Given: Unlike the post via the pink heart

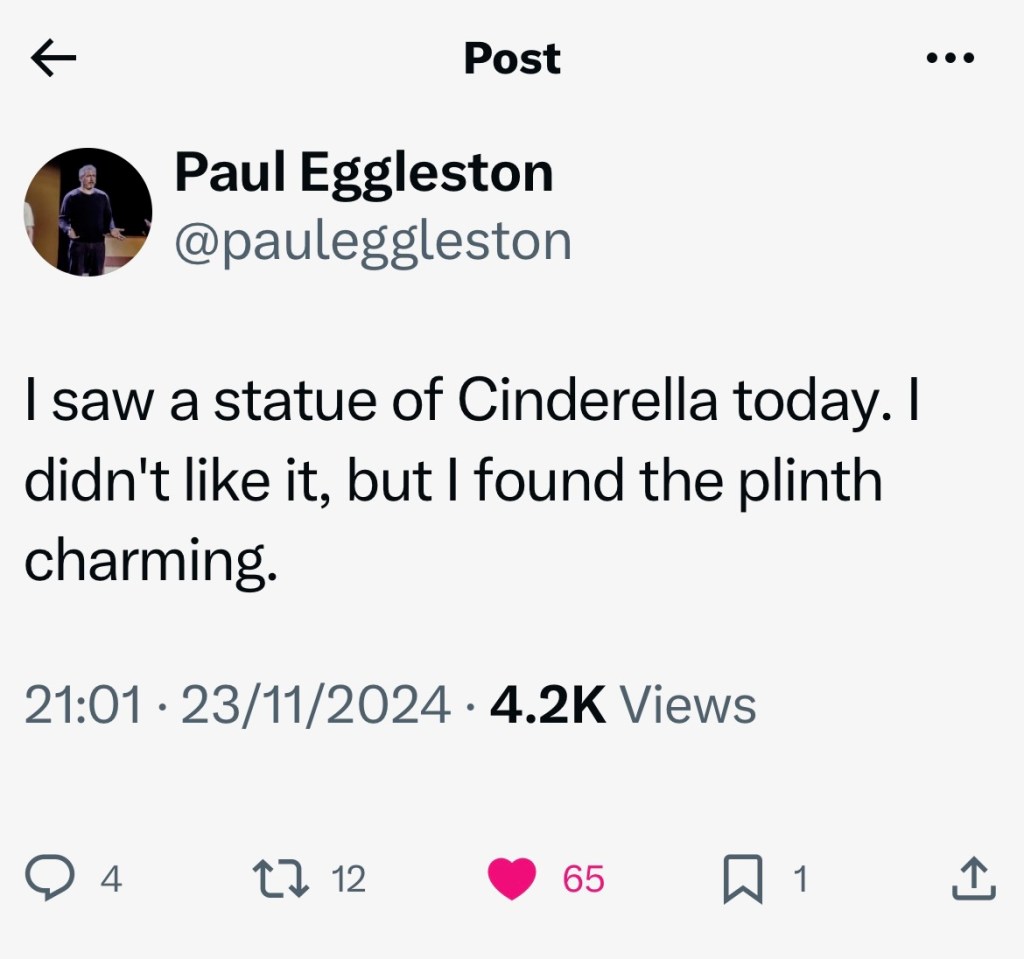Looking at the screenshot, I should (x=513, y=879).
